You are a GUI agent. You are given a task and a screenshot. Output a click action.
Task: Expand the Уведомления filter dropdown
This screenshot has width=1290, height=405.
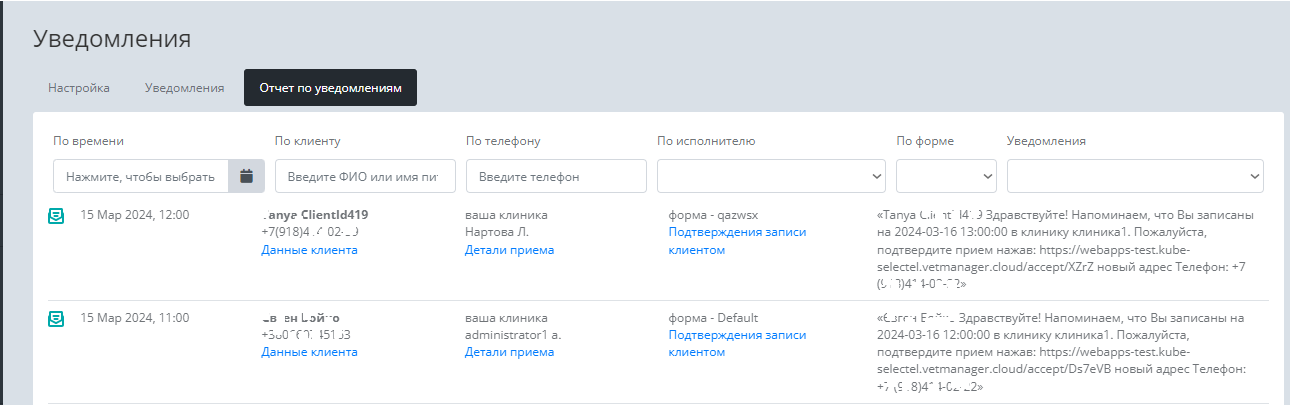(x=1135, y=176)
